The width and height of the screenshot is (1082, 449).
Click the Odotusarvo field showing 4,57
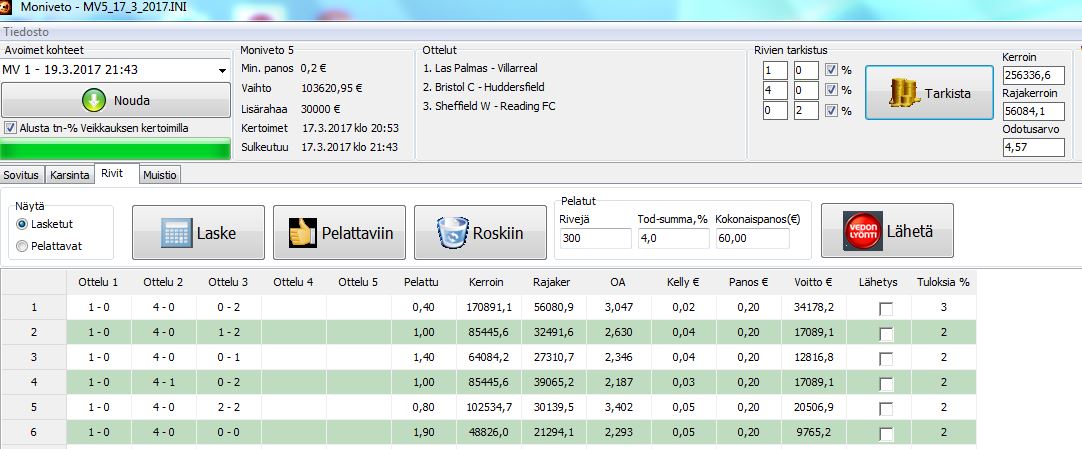point(1033,147)
